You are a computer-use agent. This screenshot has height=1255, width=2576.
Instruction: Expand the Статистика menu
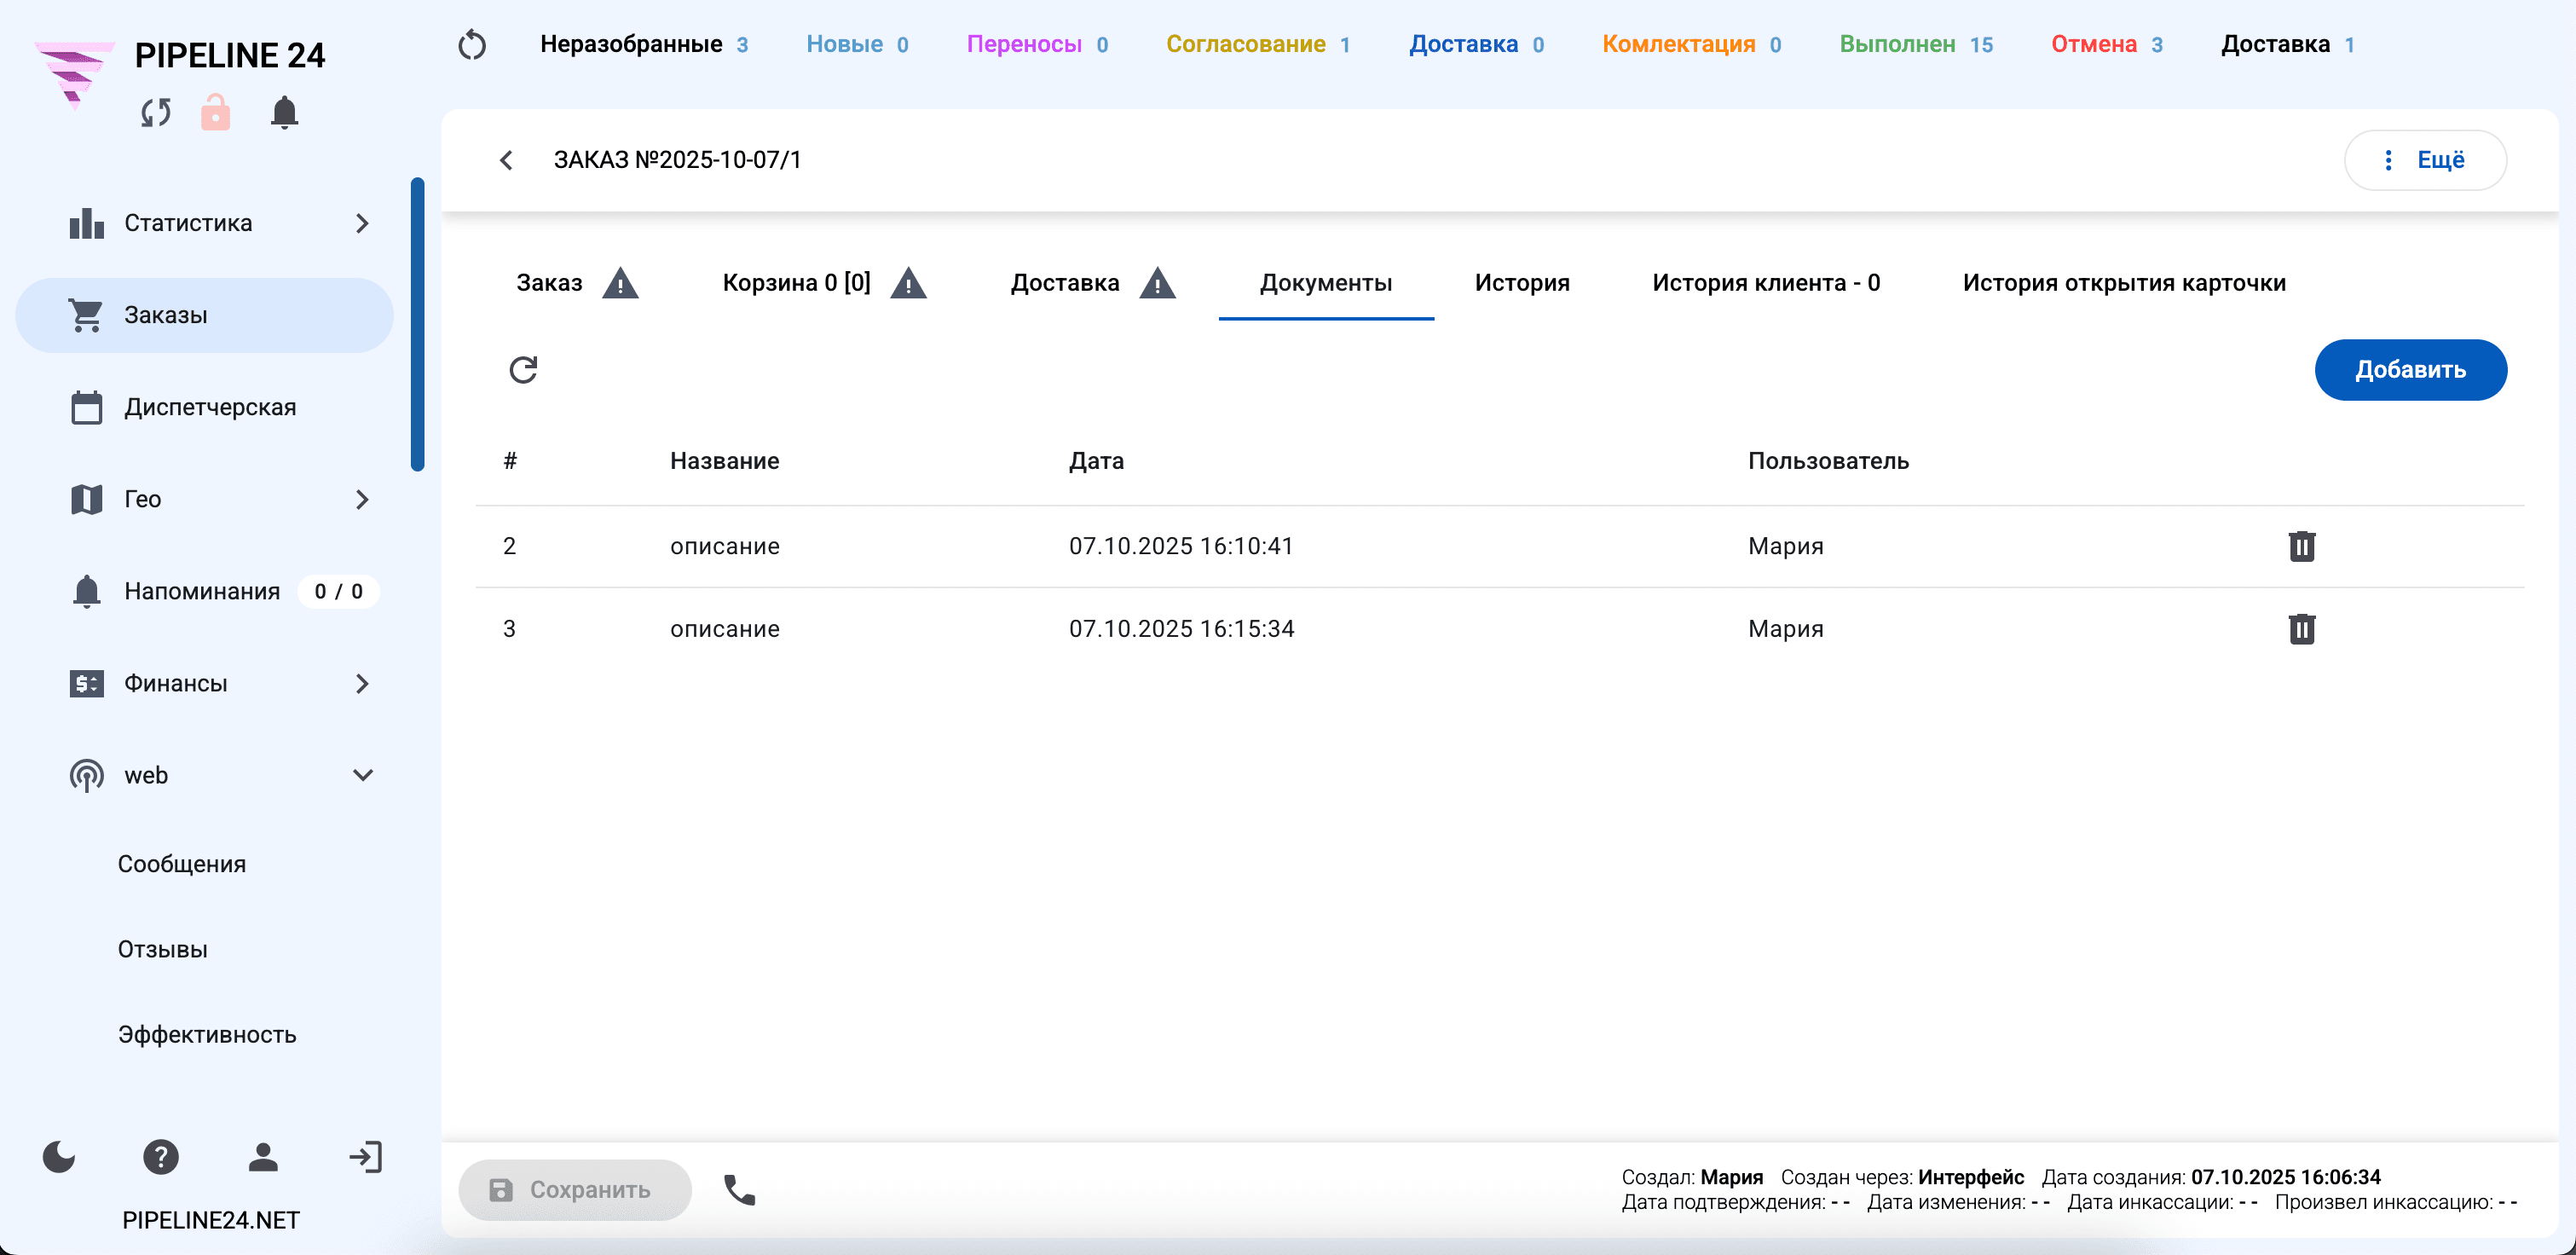pos(362,223)
